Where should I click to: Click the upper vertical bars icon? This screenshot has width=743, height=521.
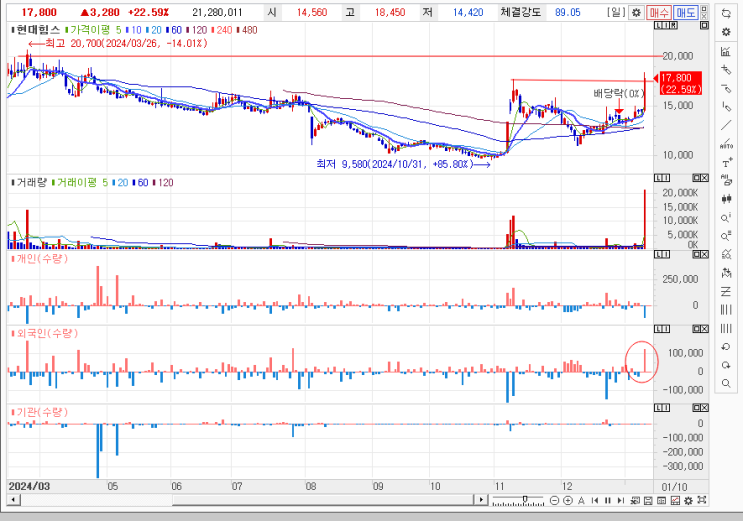(726, 310)
